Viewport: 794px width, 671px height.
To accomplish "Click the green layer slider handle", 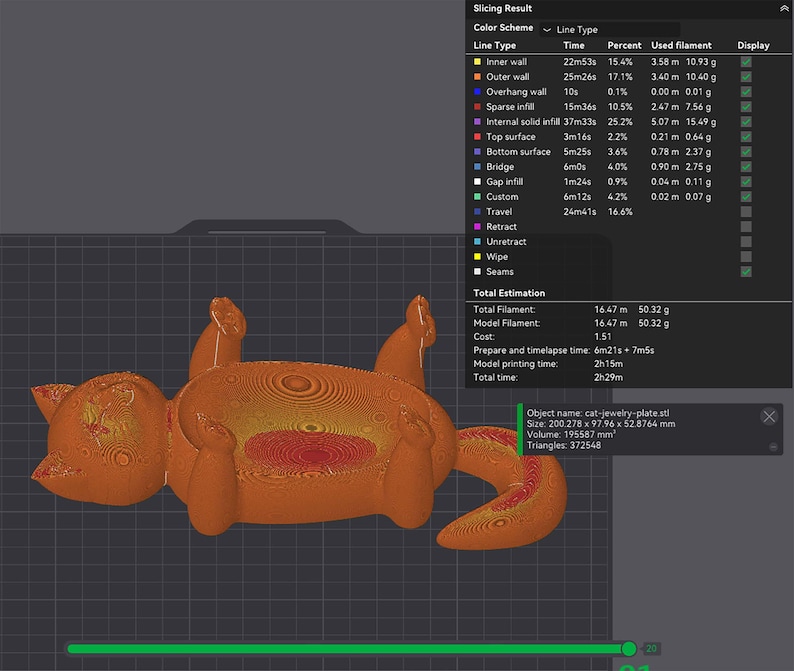I will coord(629,649).
